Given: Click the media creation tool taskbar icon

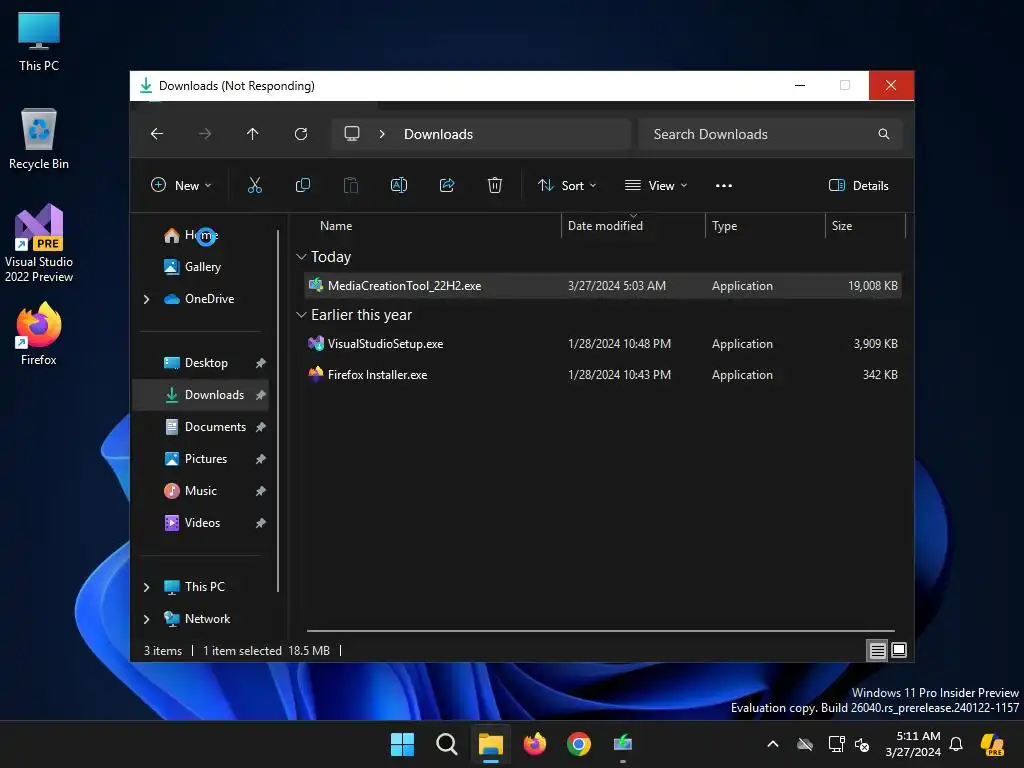Looking at the screenshot, I should [623, 744].
